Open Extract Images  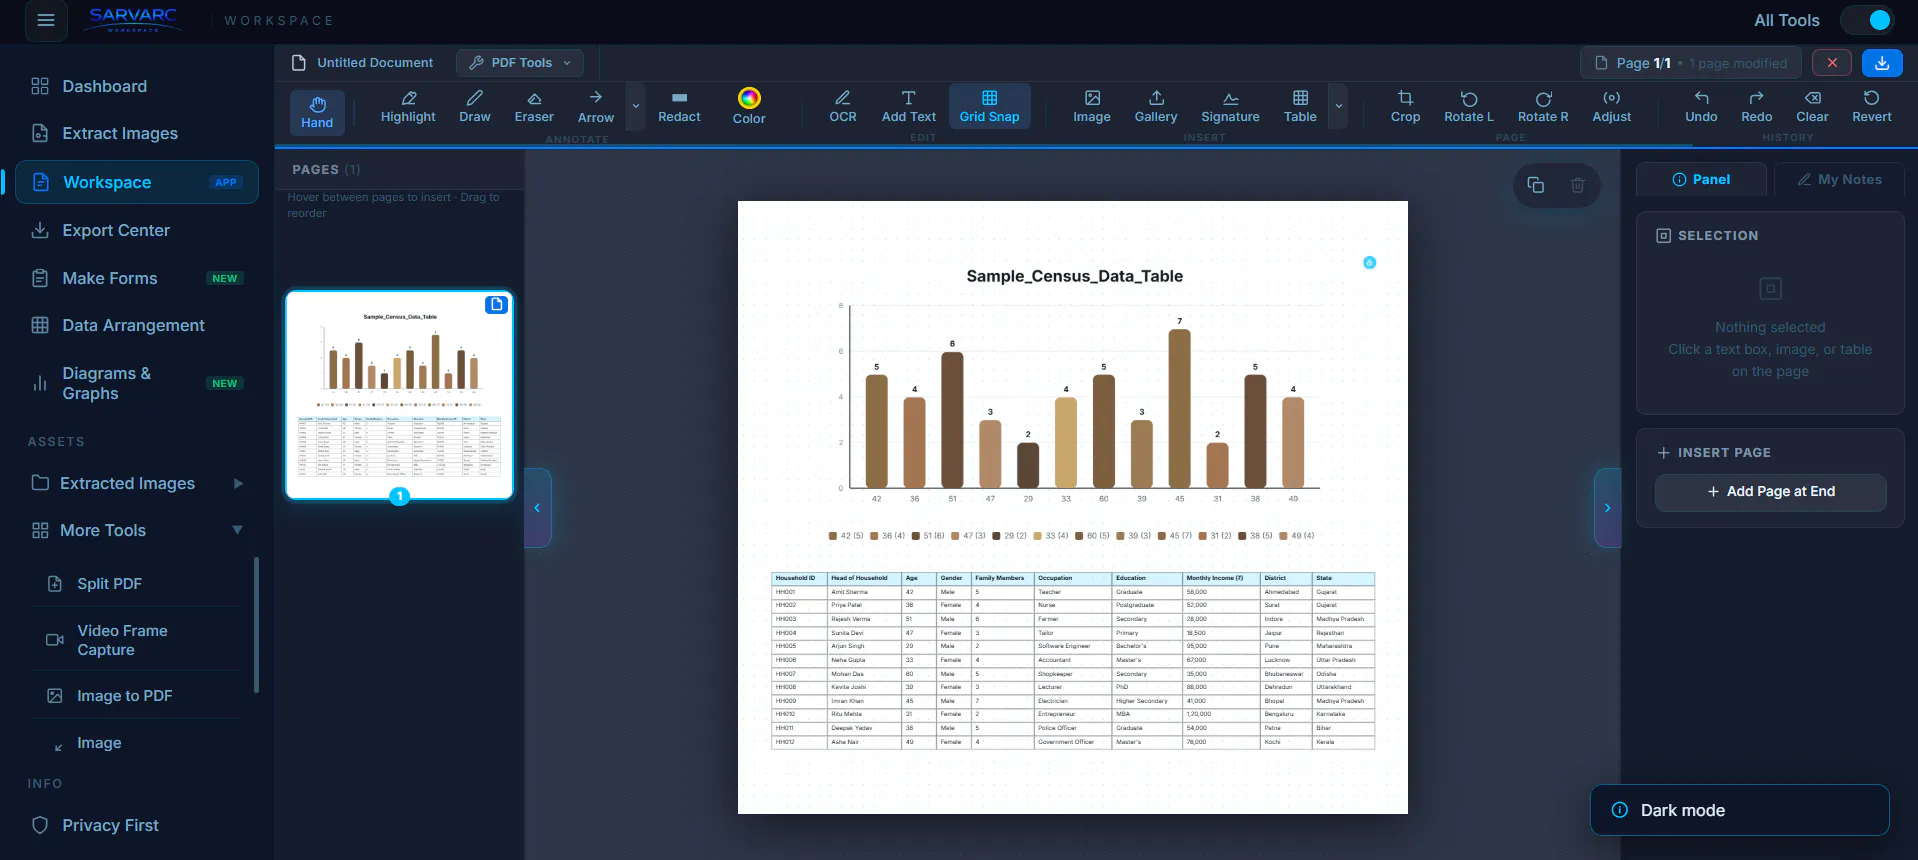pyautogui.click(x=137, y=133)
